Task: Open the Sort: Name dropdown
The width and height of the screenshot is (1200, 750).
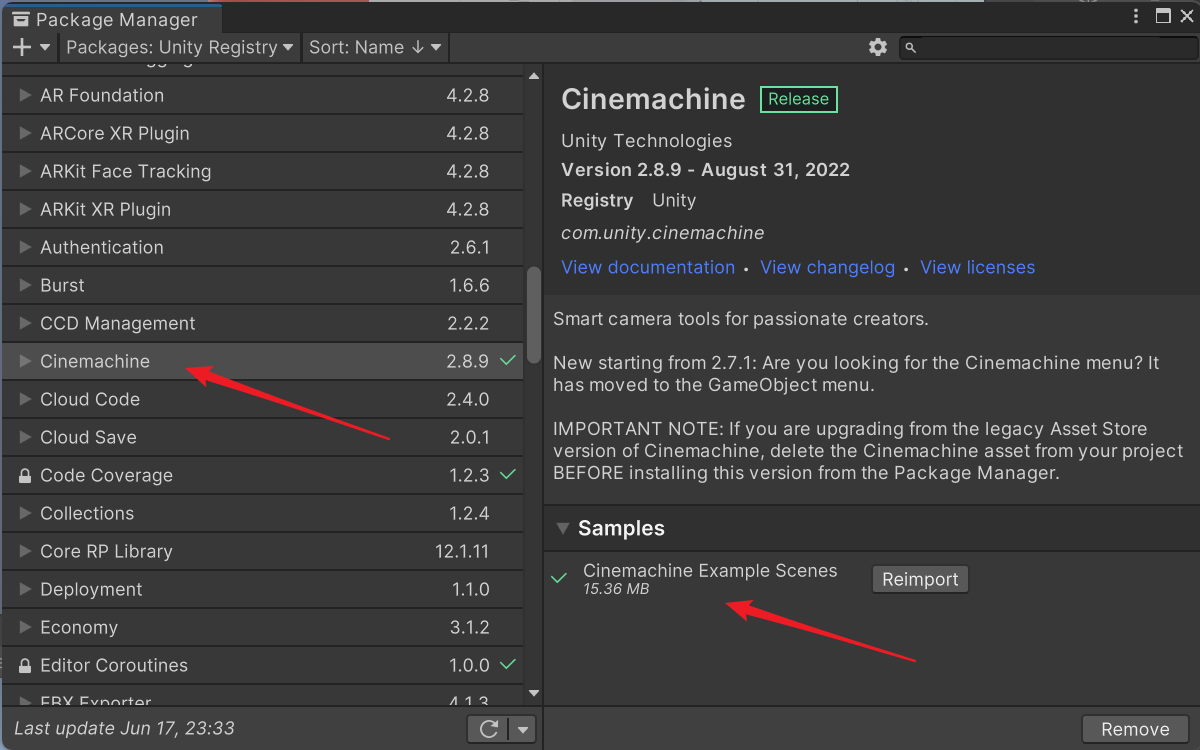Action: coord(375,47)
